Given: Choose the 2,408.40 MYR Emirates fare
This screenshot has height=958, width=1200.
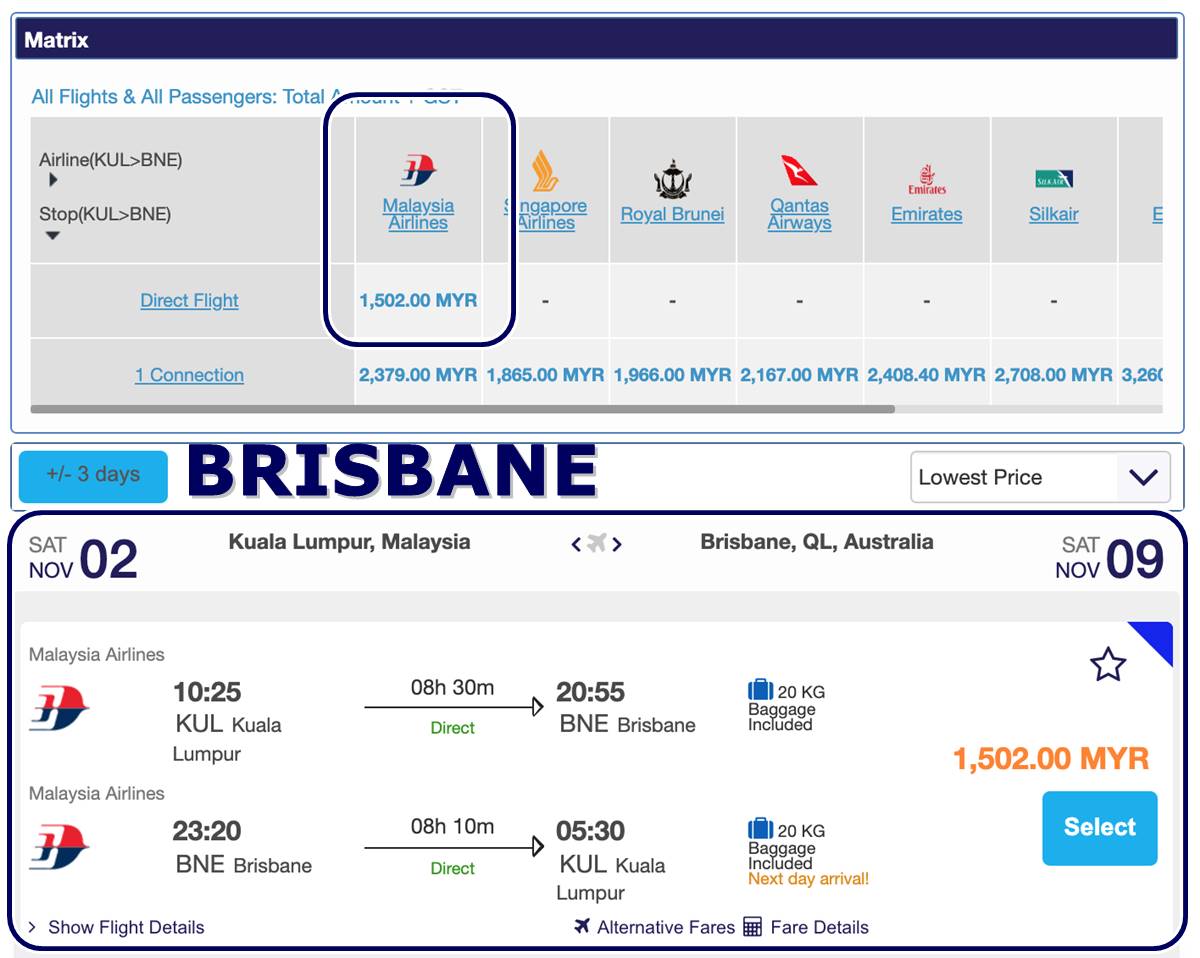Looking at the screenshot, I should click(x=927, y=375).
